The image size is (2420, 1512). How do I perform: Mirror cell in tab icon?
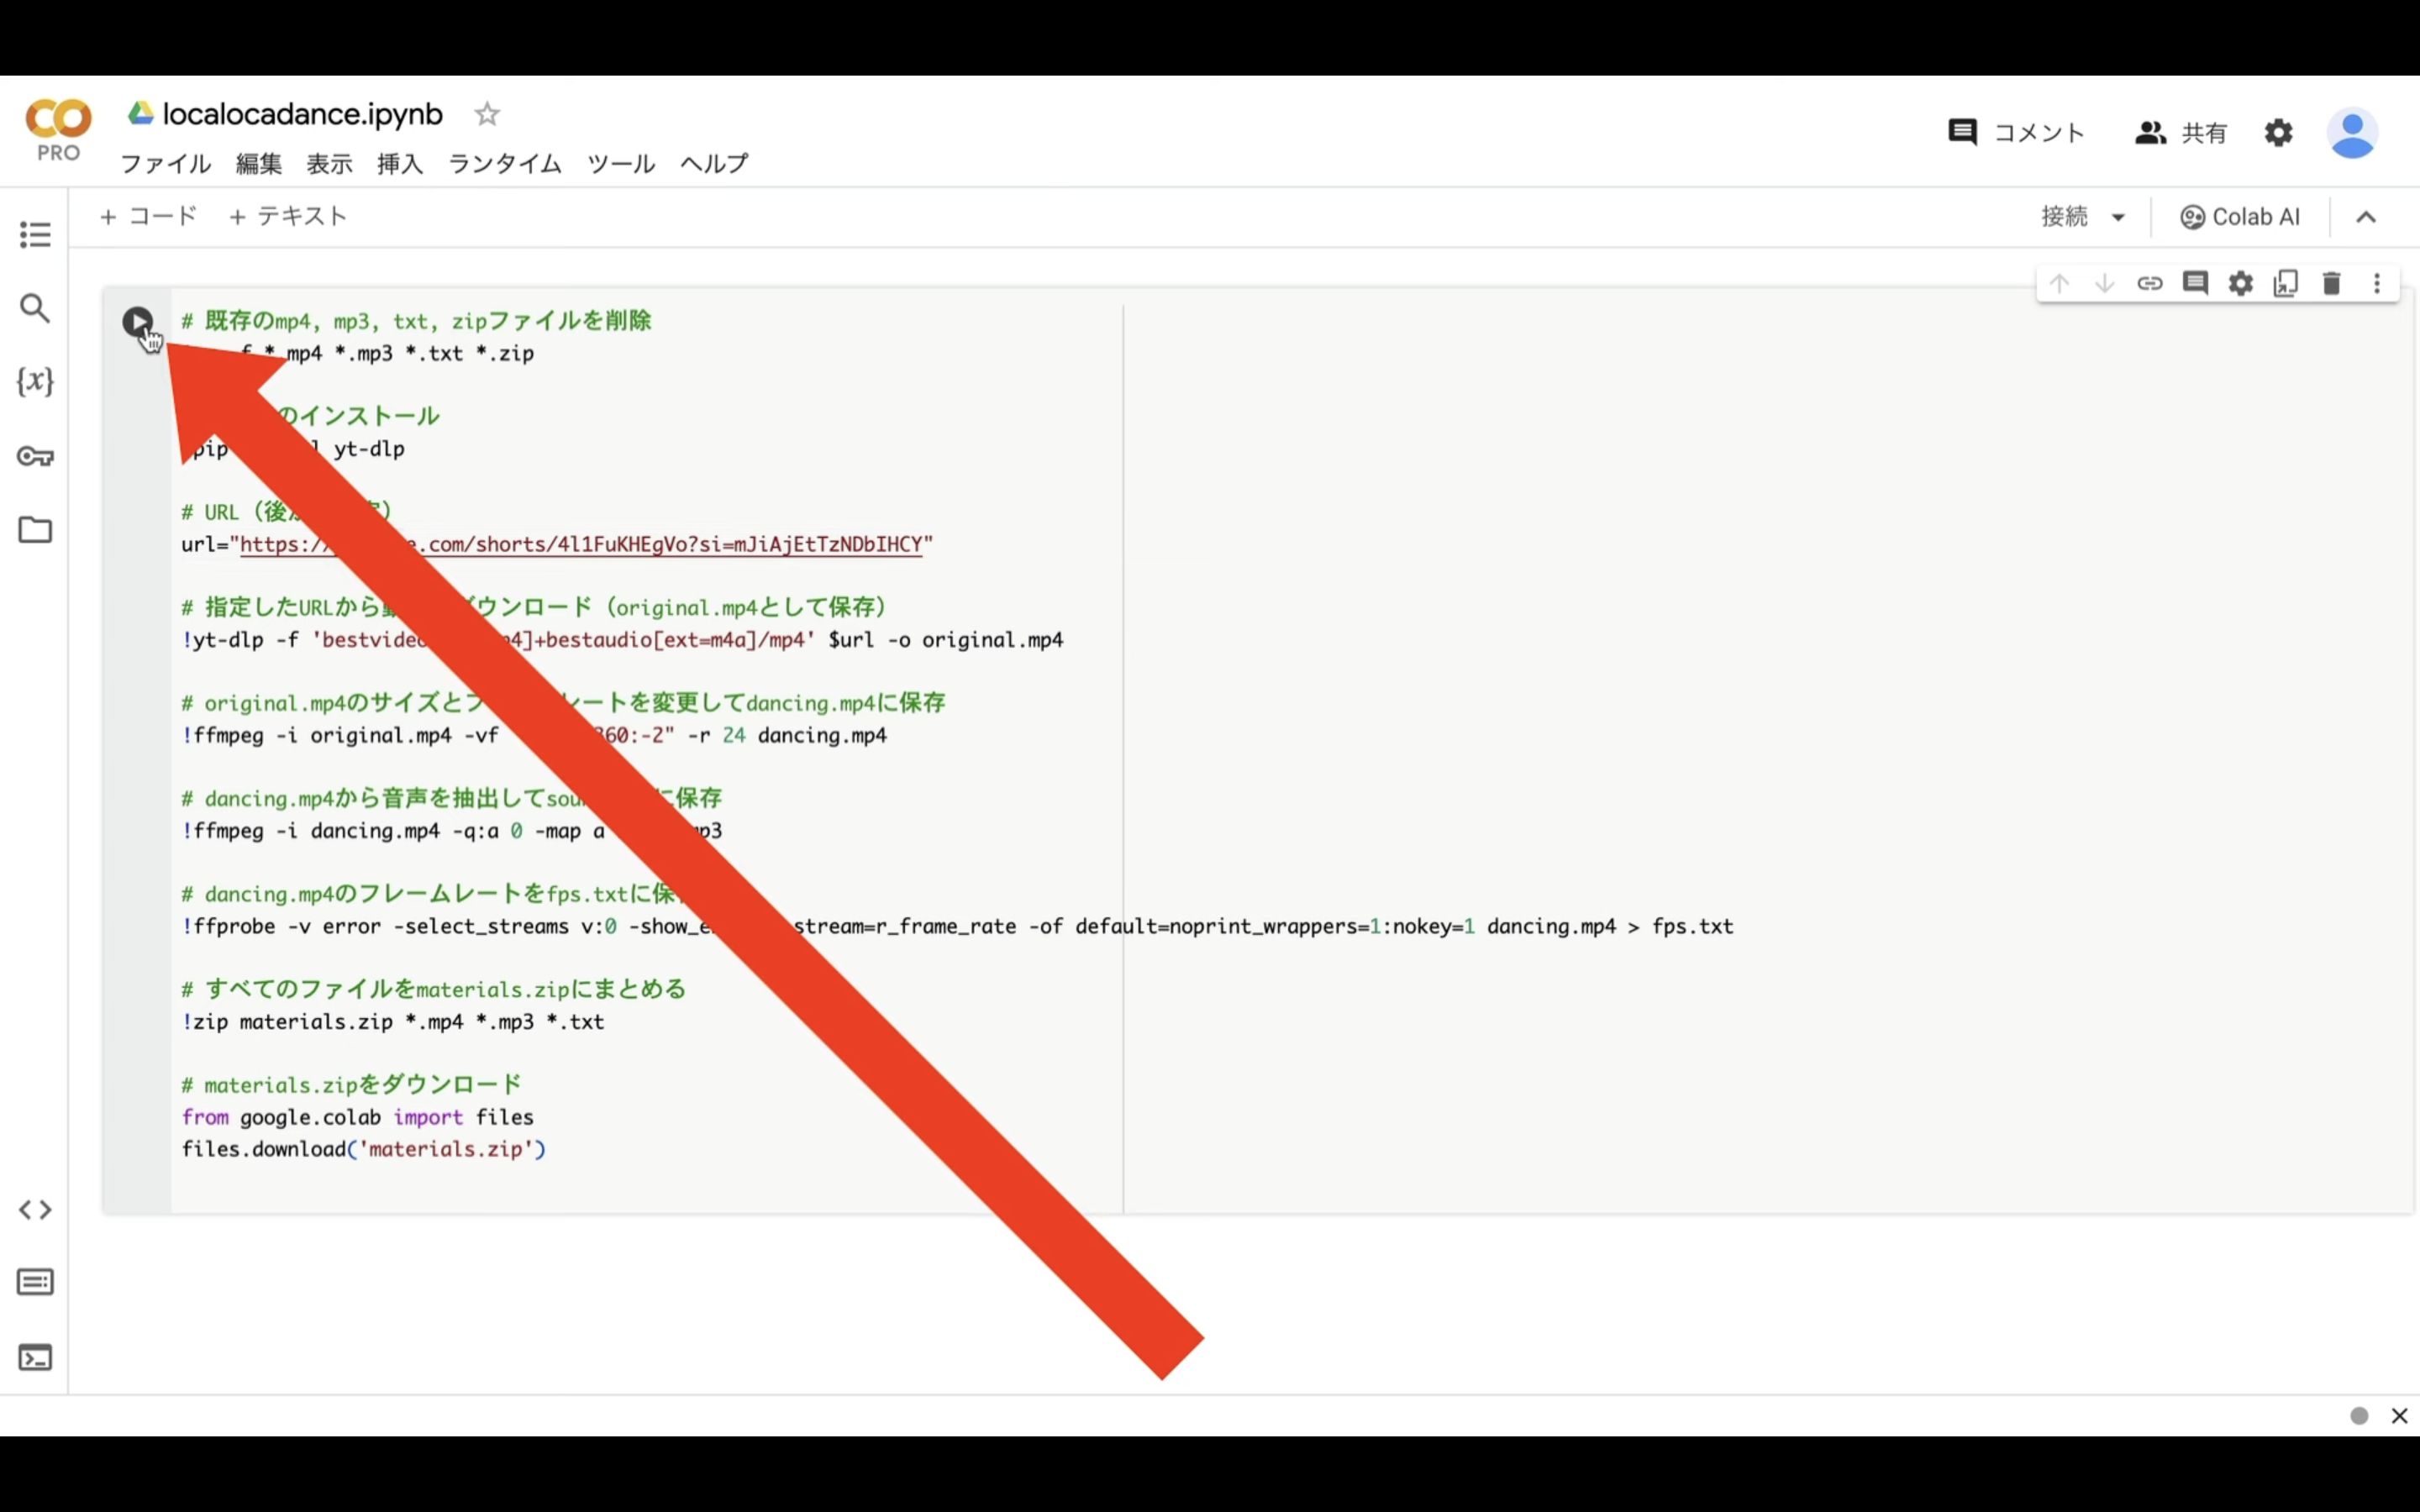pos(2286,283)
